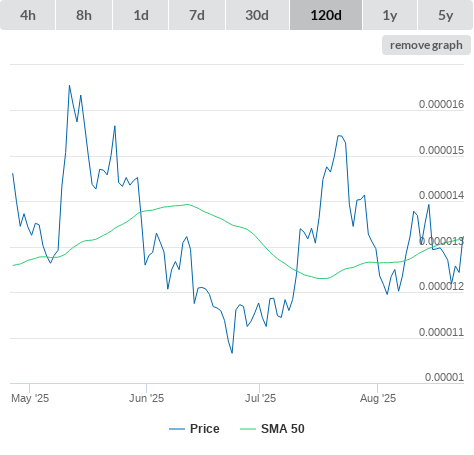Switch to the 8h time range
Viewport: 474px width, 455px height.
coord(84,15)
